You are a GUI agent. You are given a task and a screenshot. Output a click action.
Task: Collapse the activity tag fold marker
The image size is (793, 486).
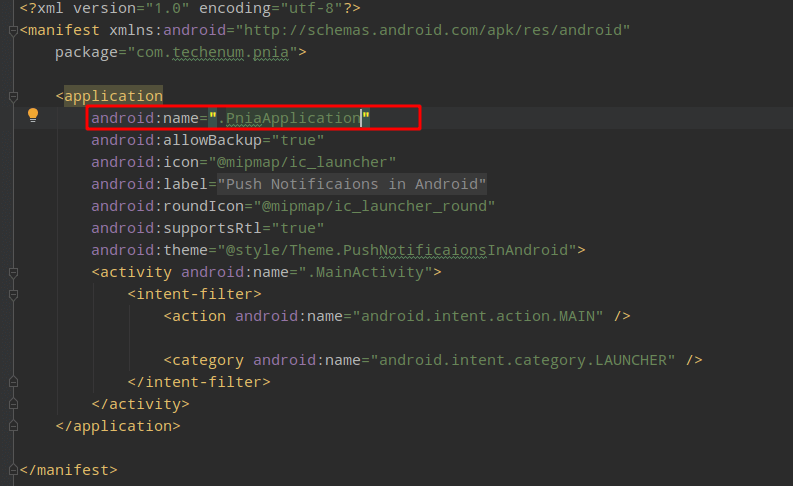14,273
